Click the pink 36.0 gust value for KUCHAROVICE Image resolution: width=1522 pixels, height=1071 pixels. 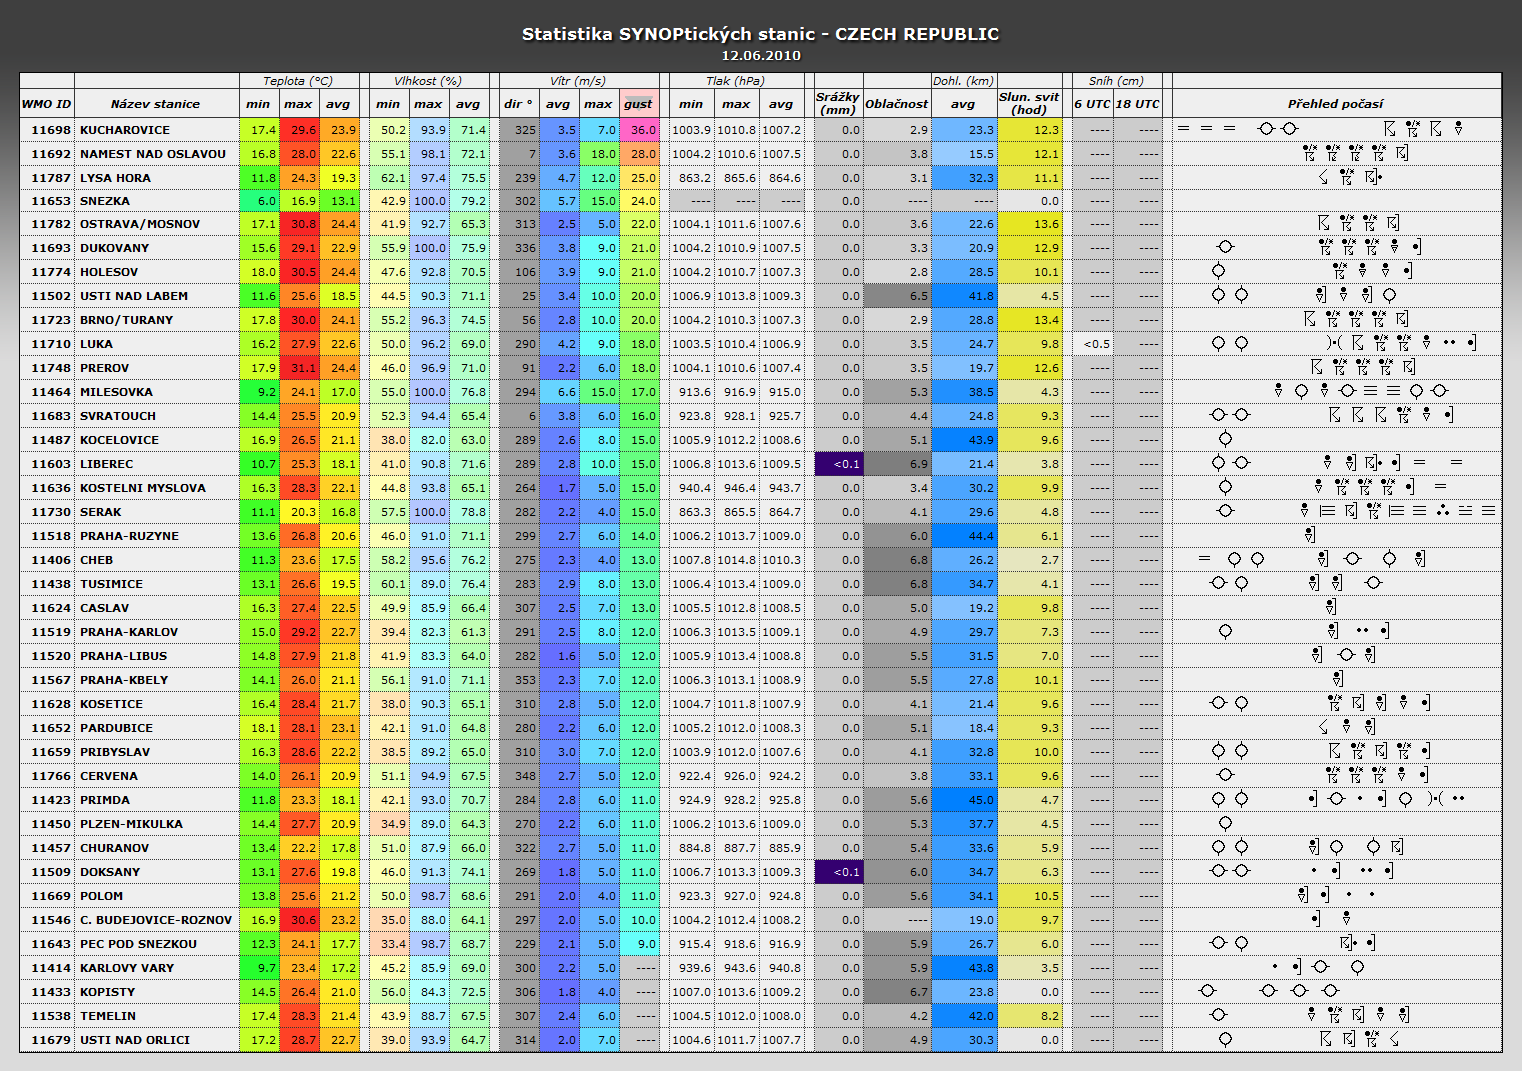pyautogui.click(x=639, y=130)
